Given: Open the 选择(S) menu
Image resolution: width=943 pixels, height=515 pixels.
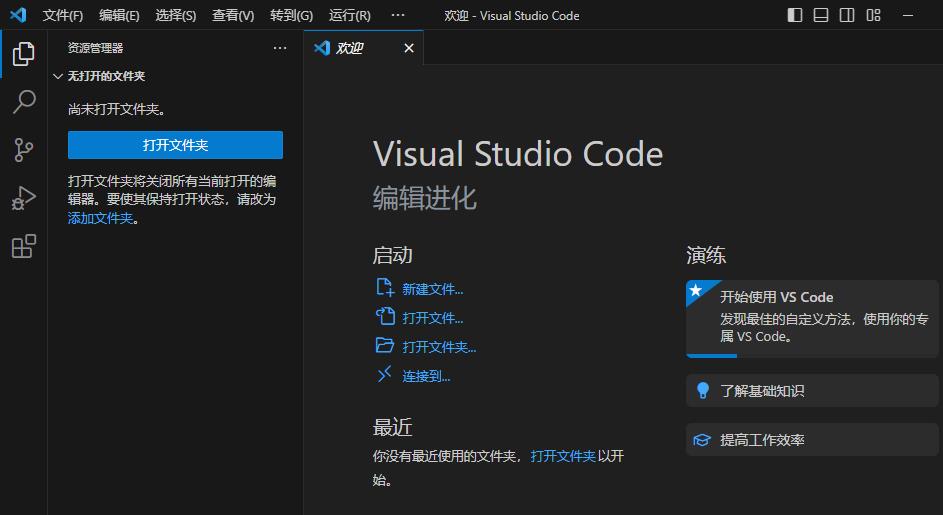Looking at the screenshot, I should pyautogui.click(x=176, y=16).
